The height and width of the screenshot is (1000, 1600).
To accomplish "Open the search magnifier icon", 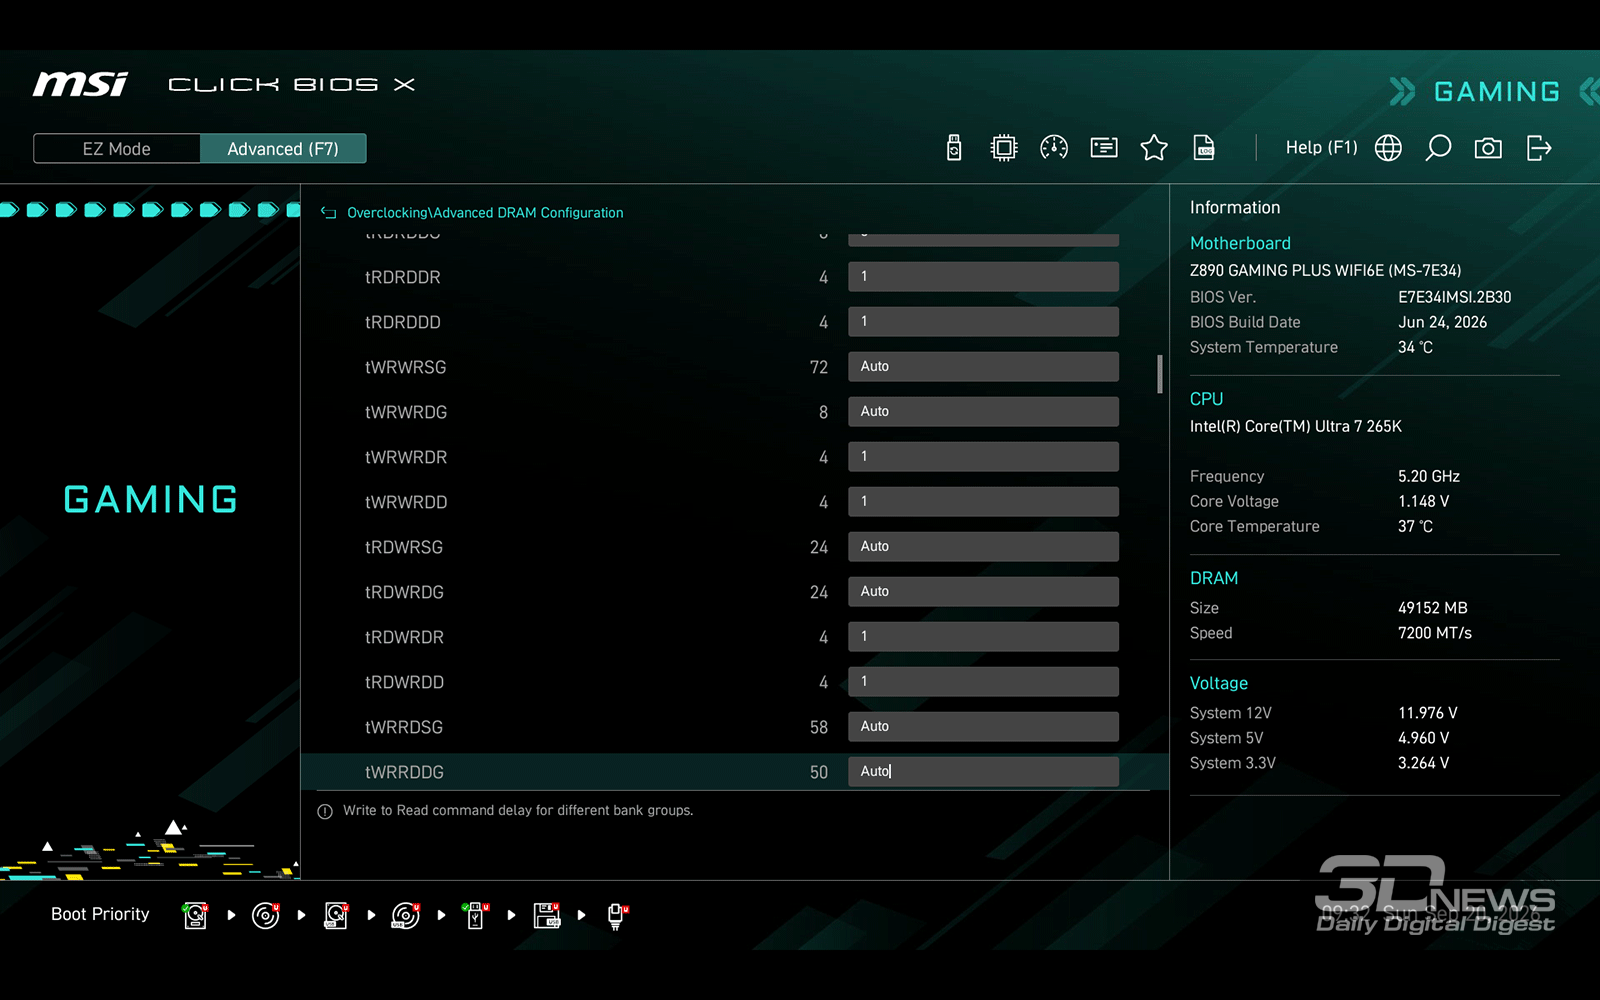I will (1438, 148).
